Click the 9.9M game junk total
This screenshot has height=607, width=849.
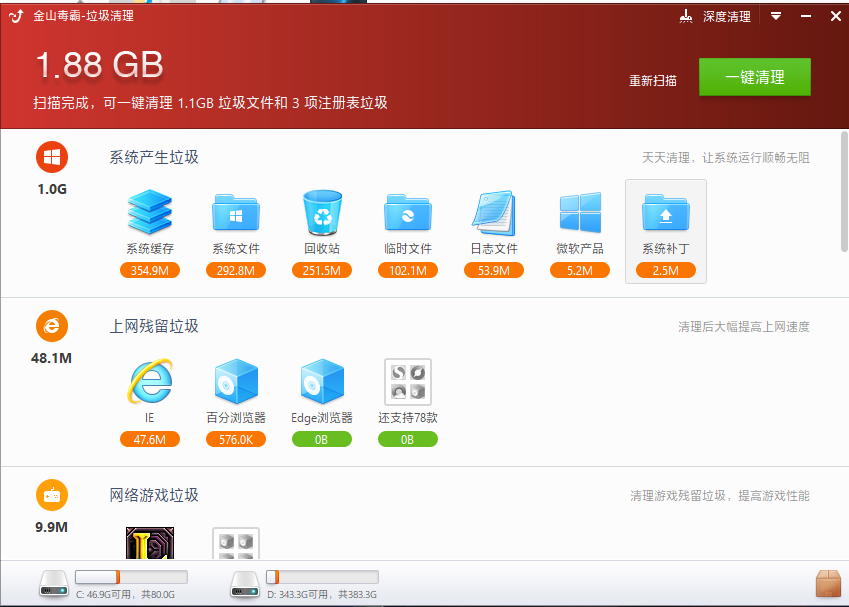pos(51,527)
